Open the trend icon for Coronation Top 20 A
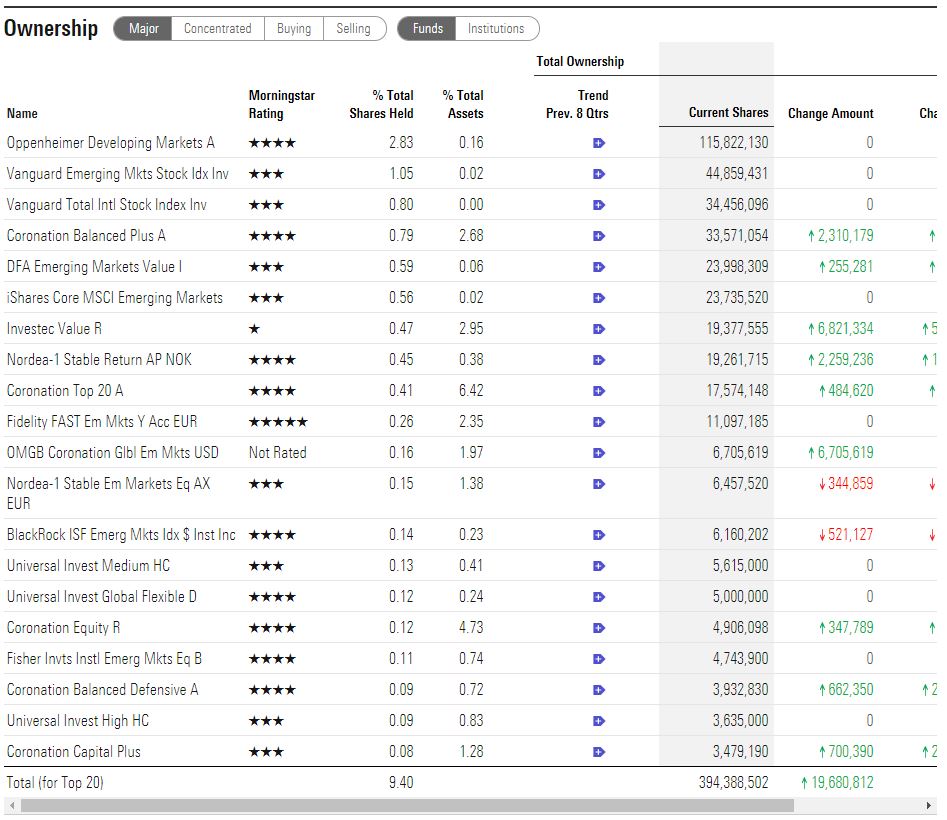 pos(597,390)
